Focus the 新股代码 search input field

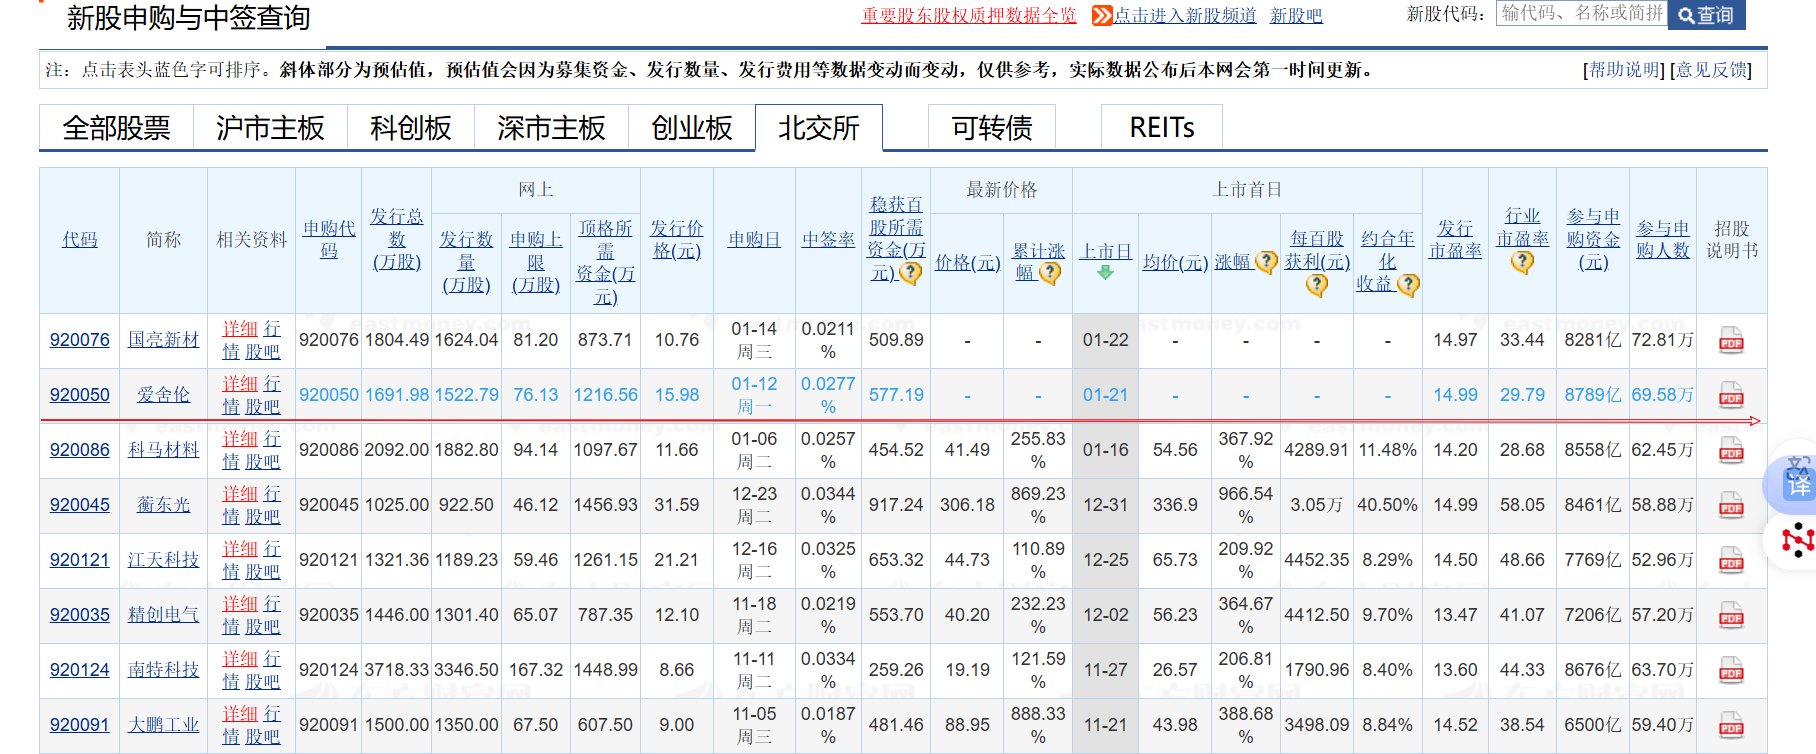(1581, 13)
